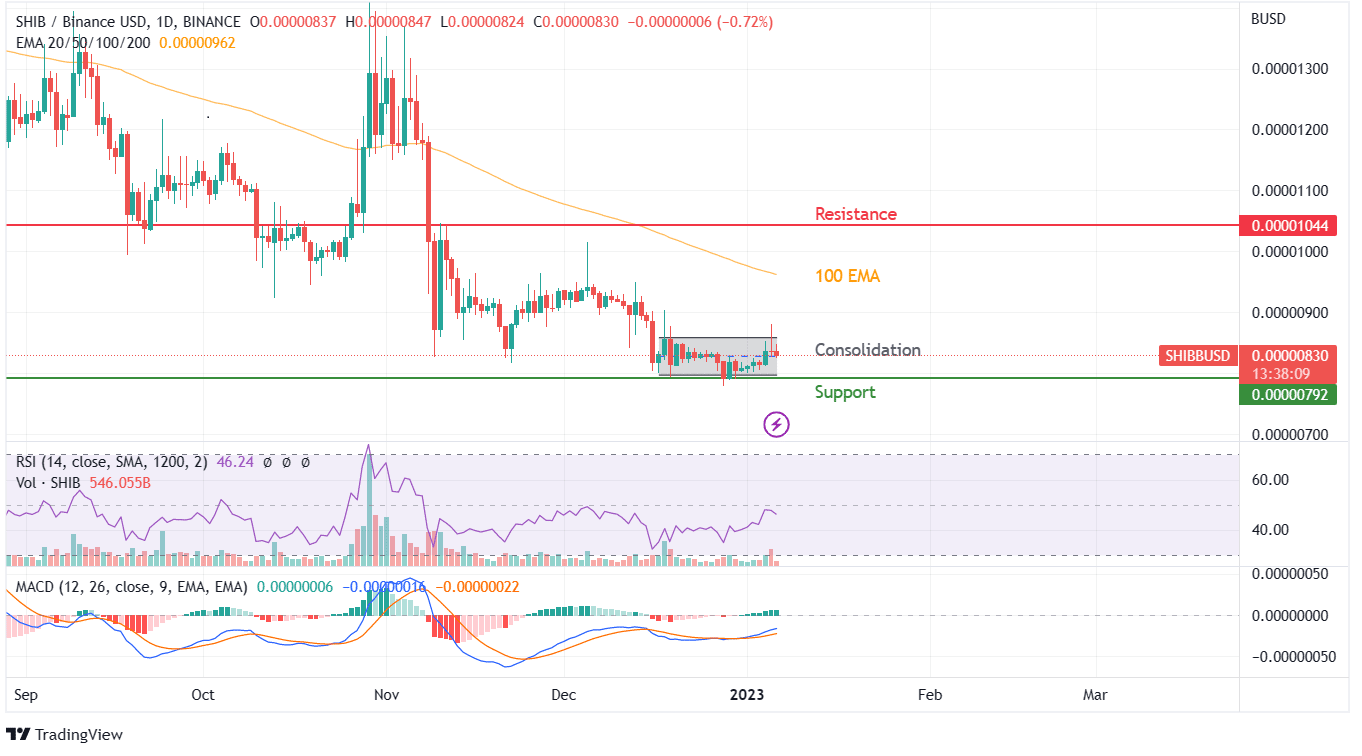The height and width of the screenshot is (756, 1362).
Task: Click the Feb date label on time axis
Action: 930,694
